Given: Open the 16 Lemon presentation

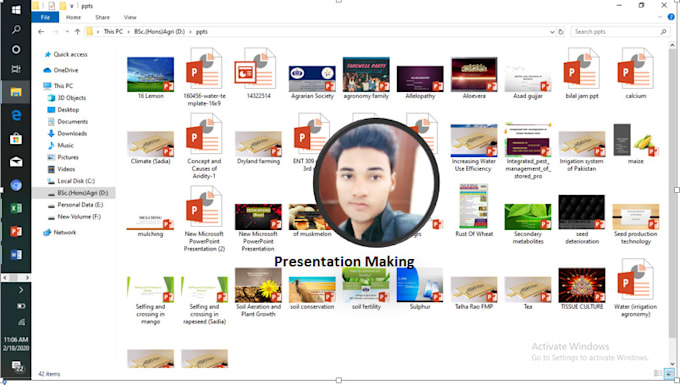Looking at the screenshot, I should click(x=150, y=78).
